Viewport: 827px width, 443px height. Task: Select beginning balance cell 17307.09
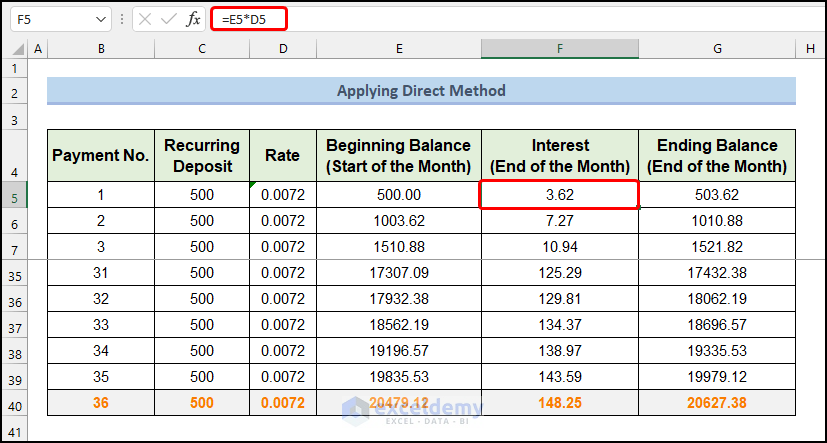[399, 273]
